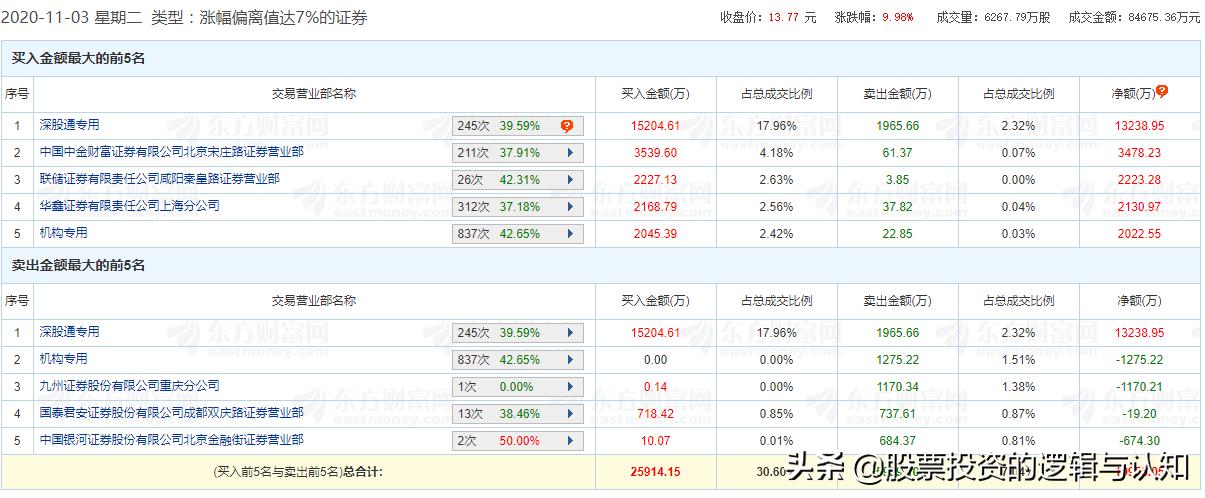This screenshot has height=498, width=1205.
Task: Click buy amount cell 2168.79
Action: click(x=655, y=207)
